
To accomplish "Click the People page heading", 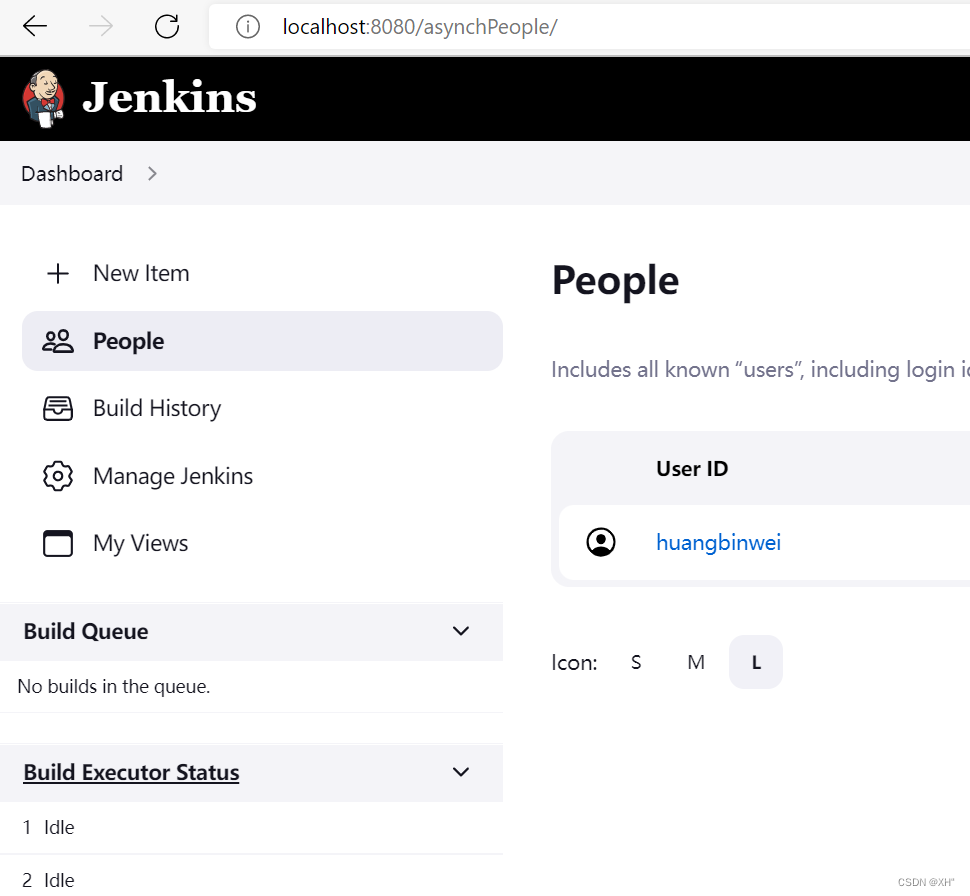I will click(616, 281).
